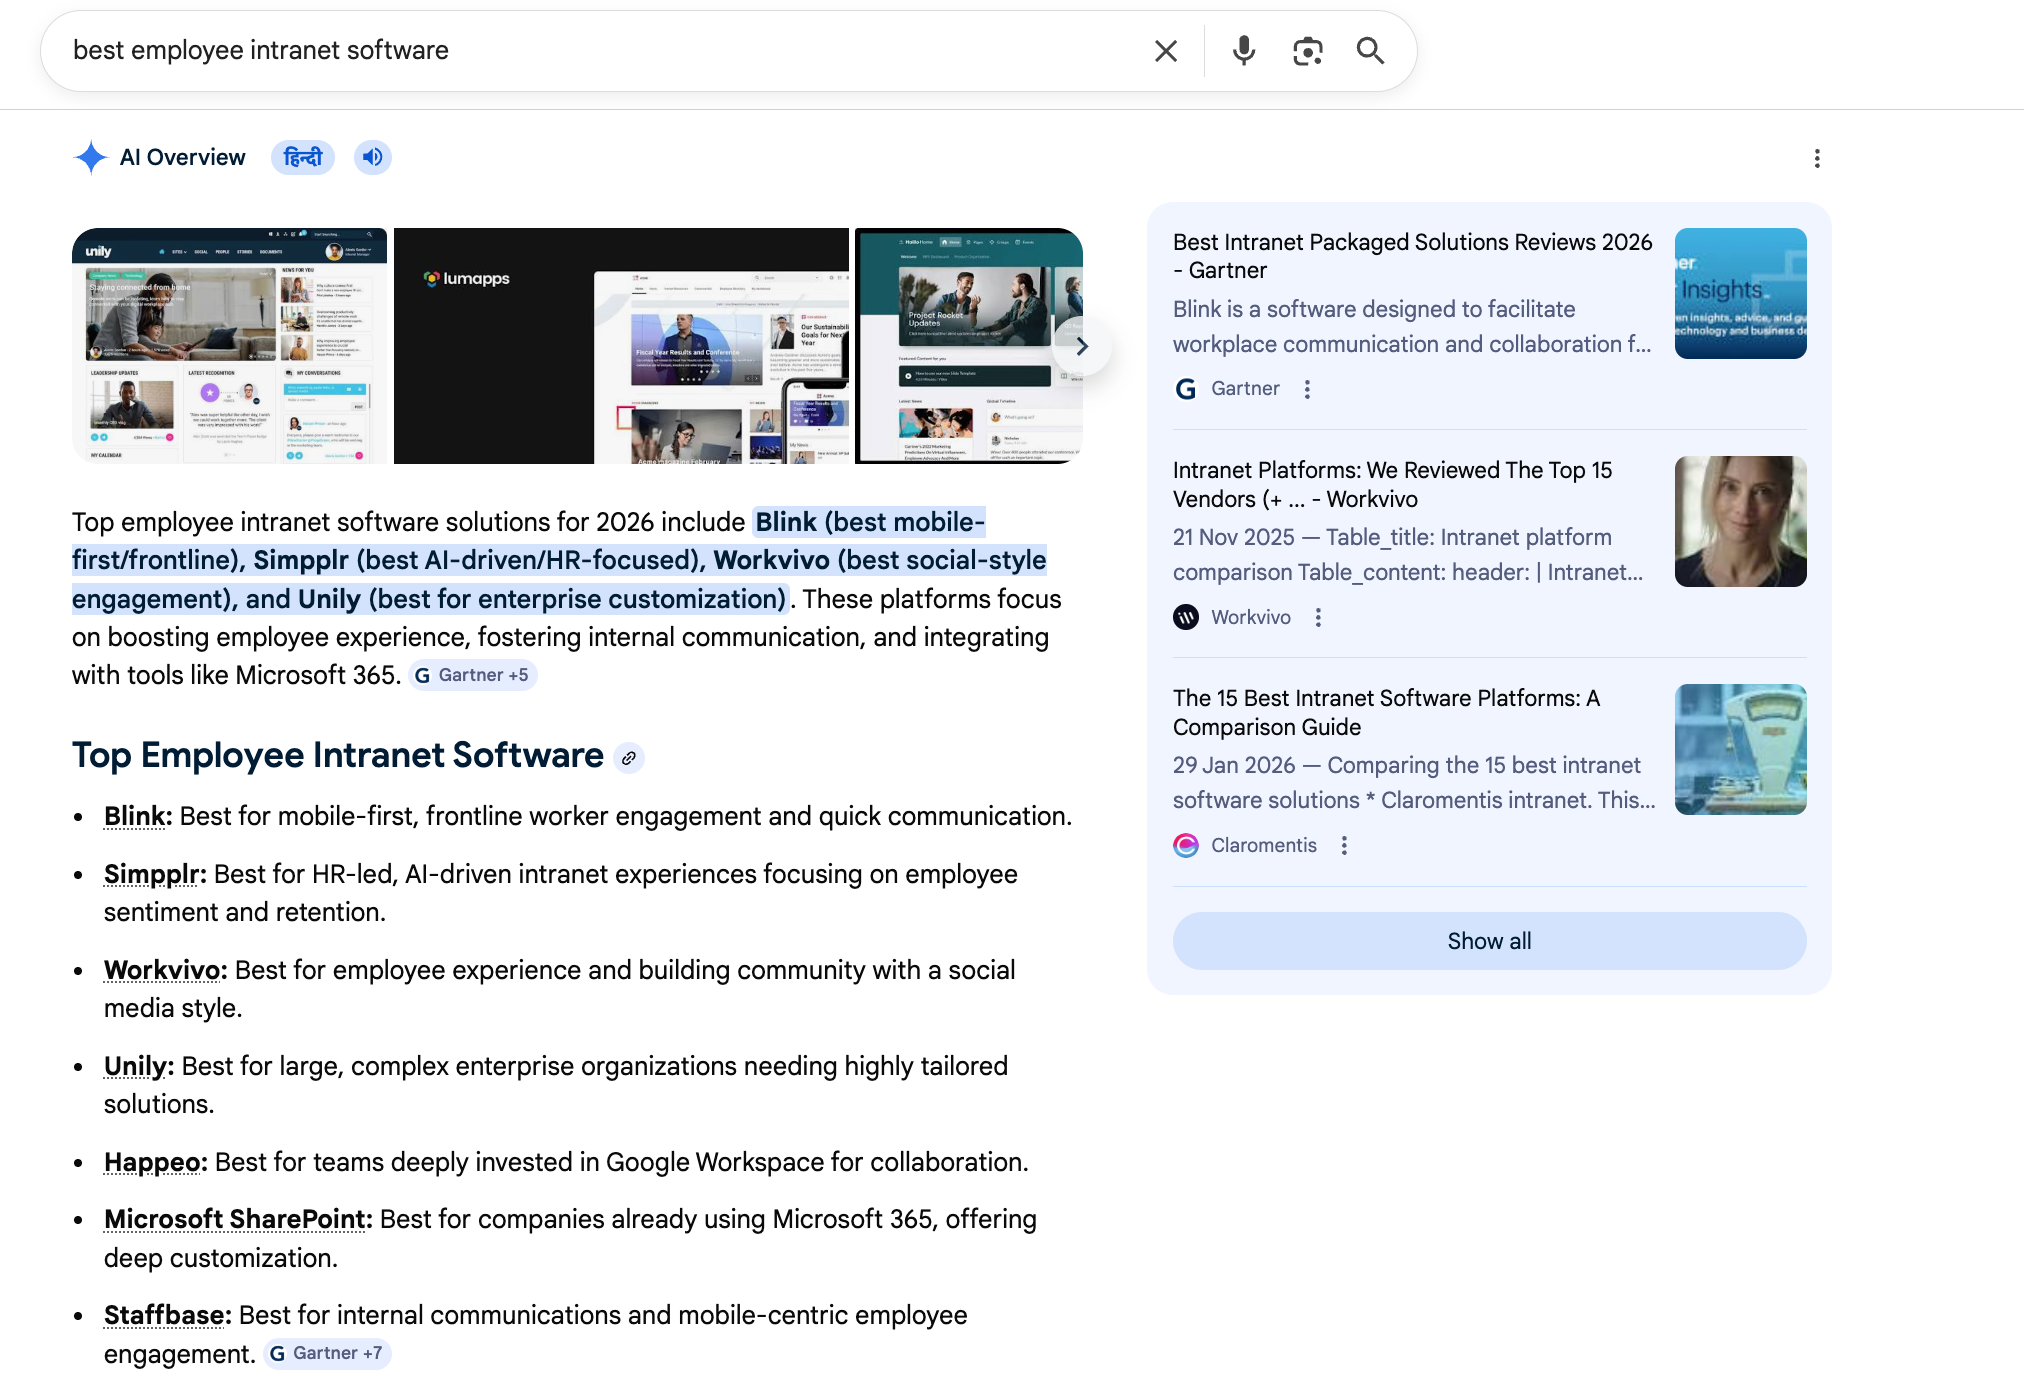
Task: Click the AI Overview sparkle icon
Action: click(90, 157)
